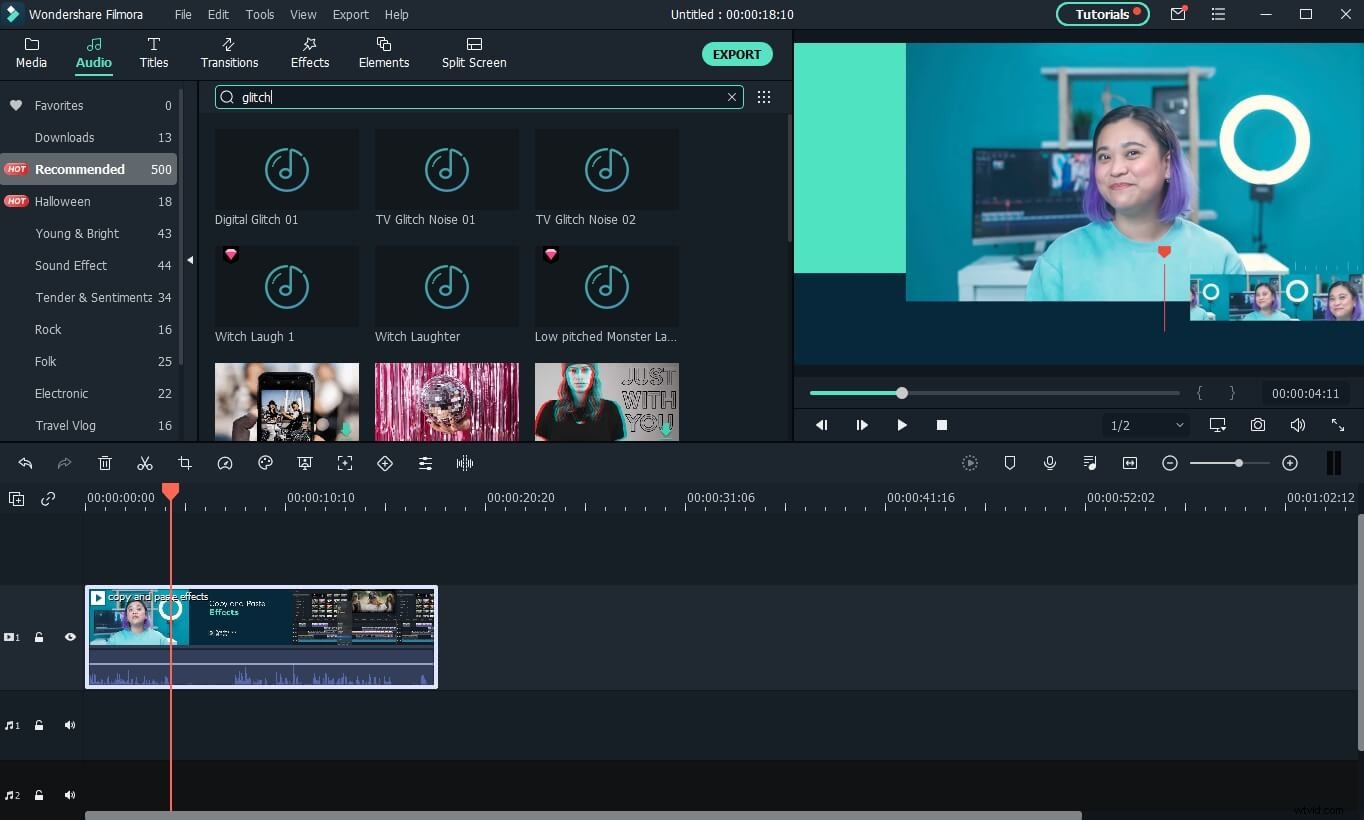Click the Record voiceover microphone icon
Viewport: 1364px width, 820px height.
pos(1050,463)
